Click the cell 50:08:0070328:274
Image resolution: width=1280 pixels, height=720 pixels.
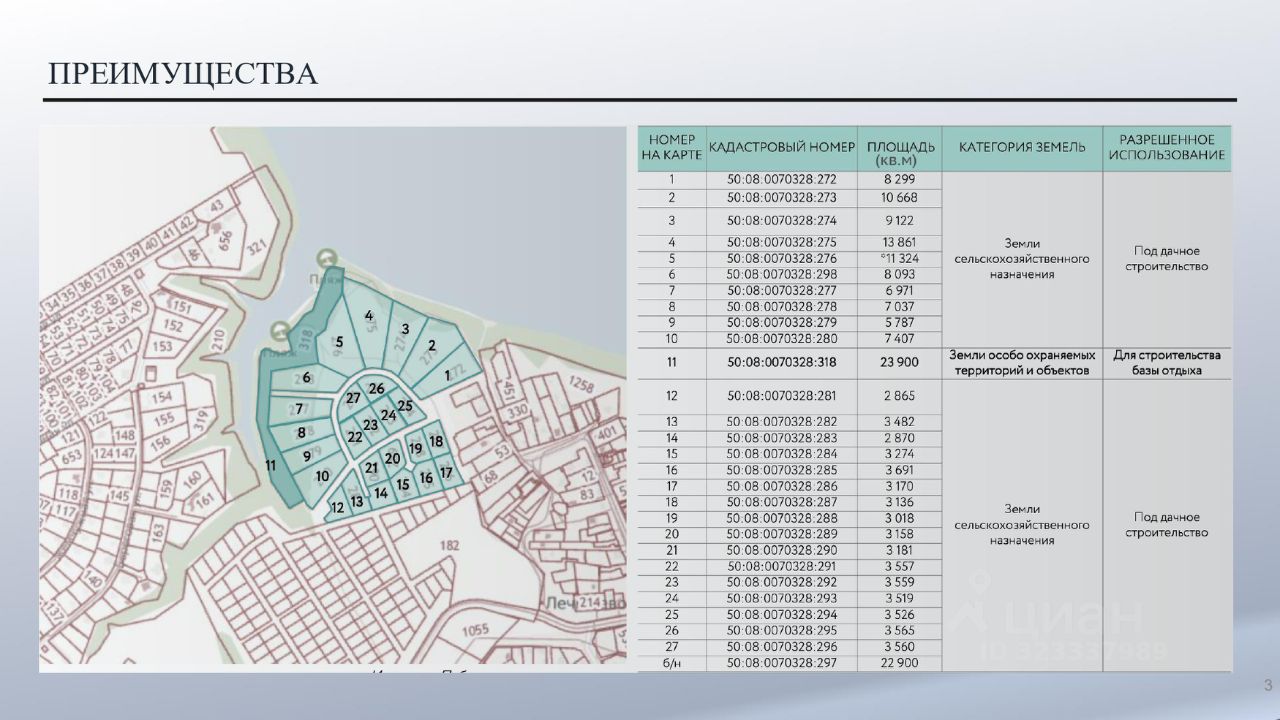tap(781, 220)
